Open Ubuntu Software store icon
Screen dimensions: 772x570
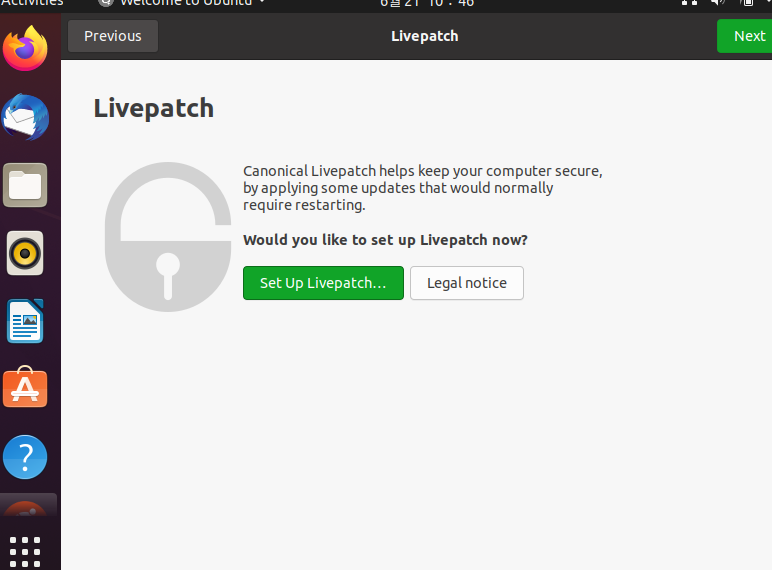pyautogui.click(x=25, y=387)
